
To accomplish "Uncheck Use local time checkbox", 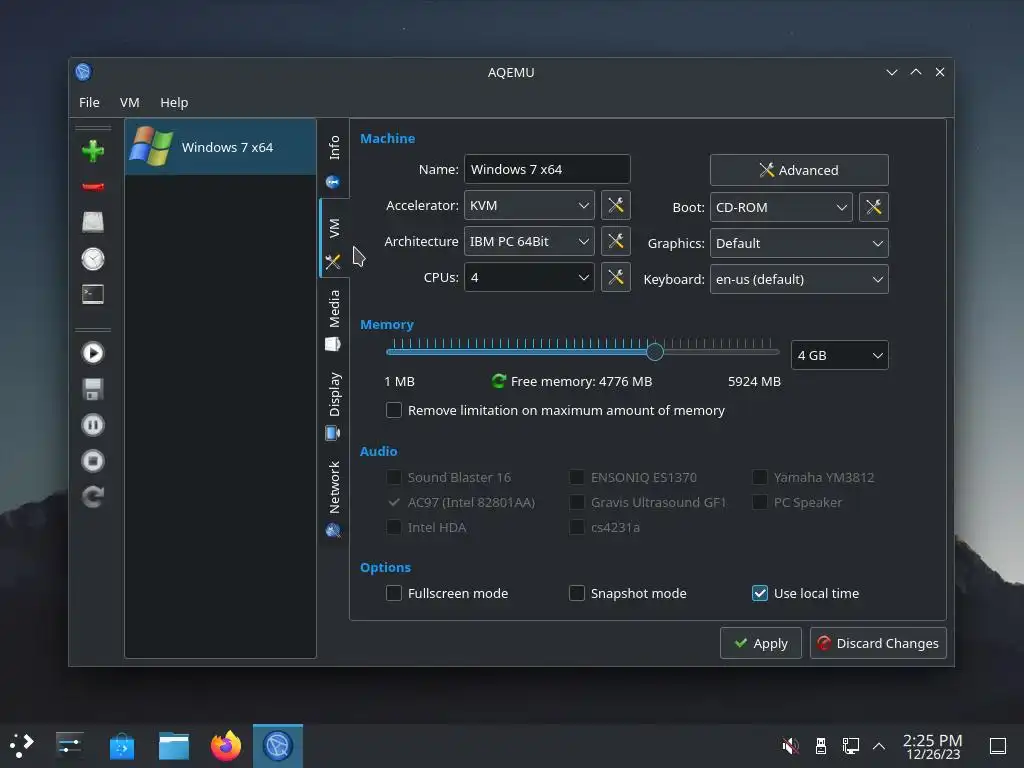I will point(760,593).
